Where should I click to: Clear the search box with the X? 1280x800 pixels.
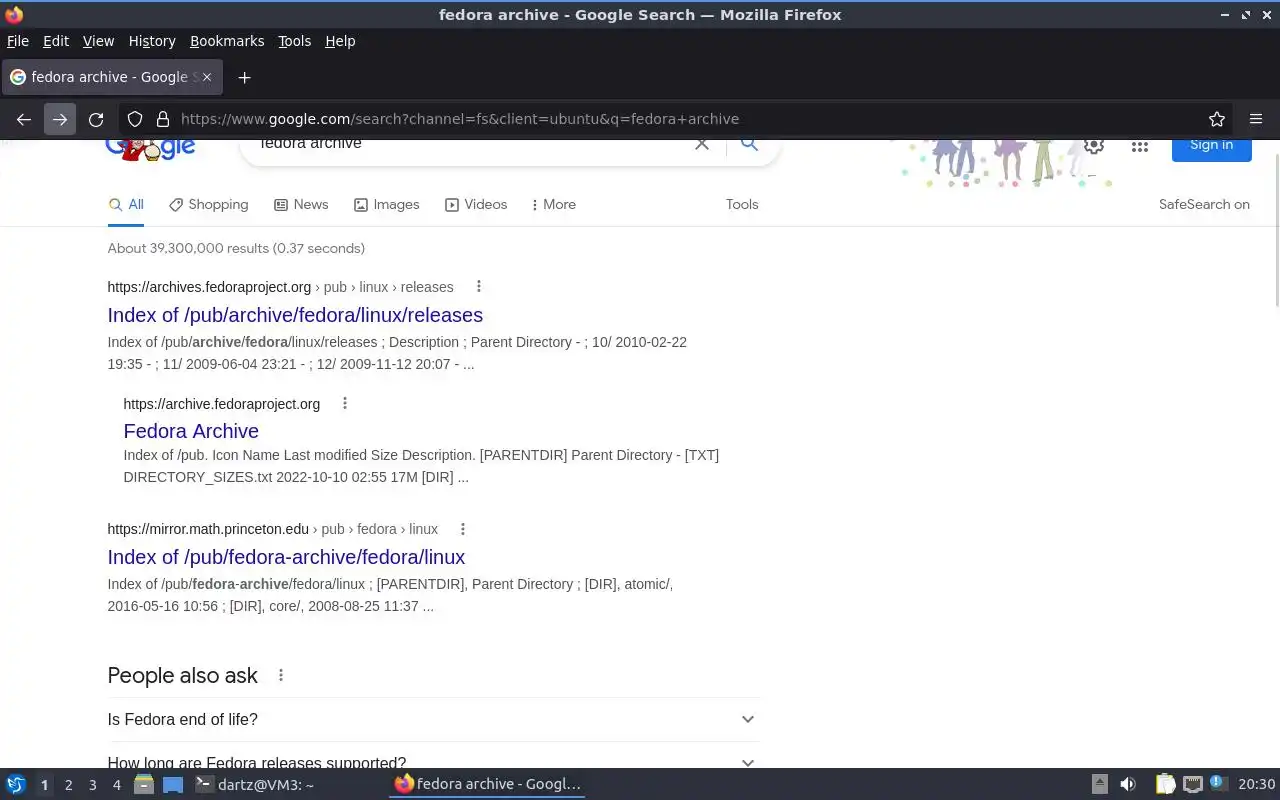[x=702, y=145]
